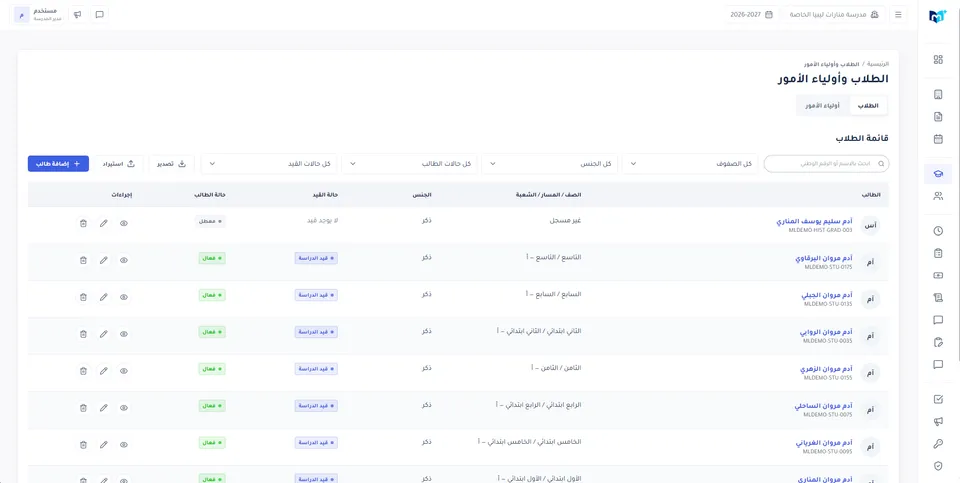This screenshot has height=483, width=960.
Task: Go to الرئيسية breadcrumb
Action: click(877, 64)
